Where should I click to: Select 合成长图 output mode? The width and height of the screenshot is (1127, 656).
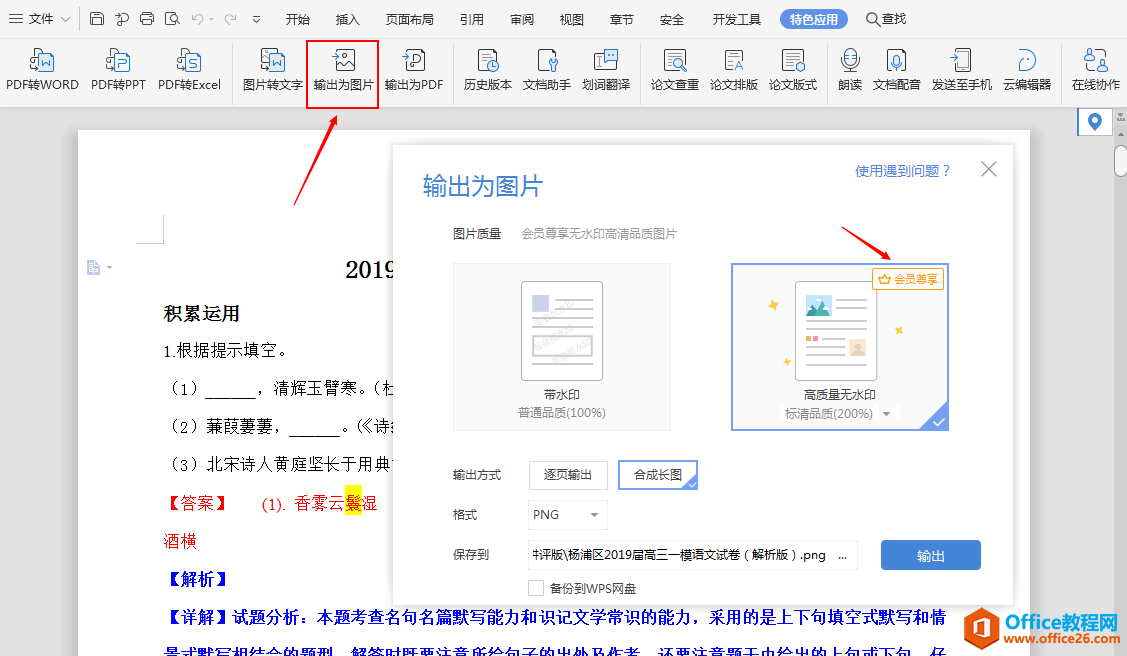coord(658,475)
